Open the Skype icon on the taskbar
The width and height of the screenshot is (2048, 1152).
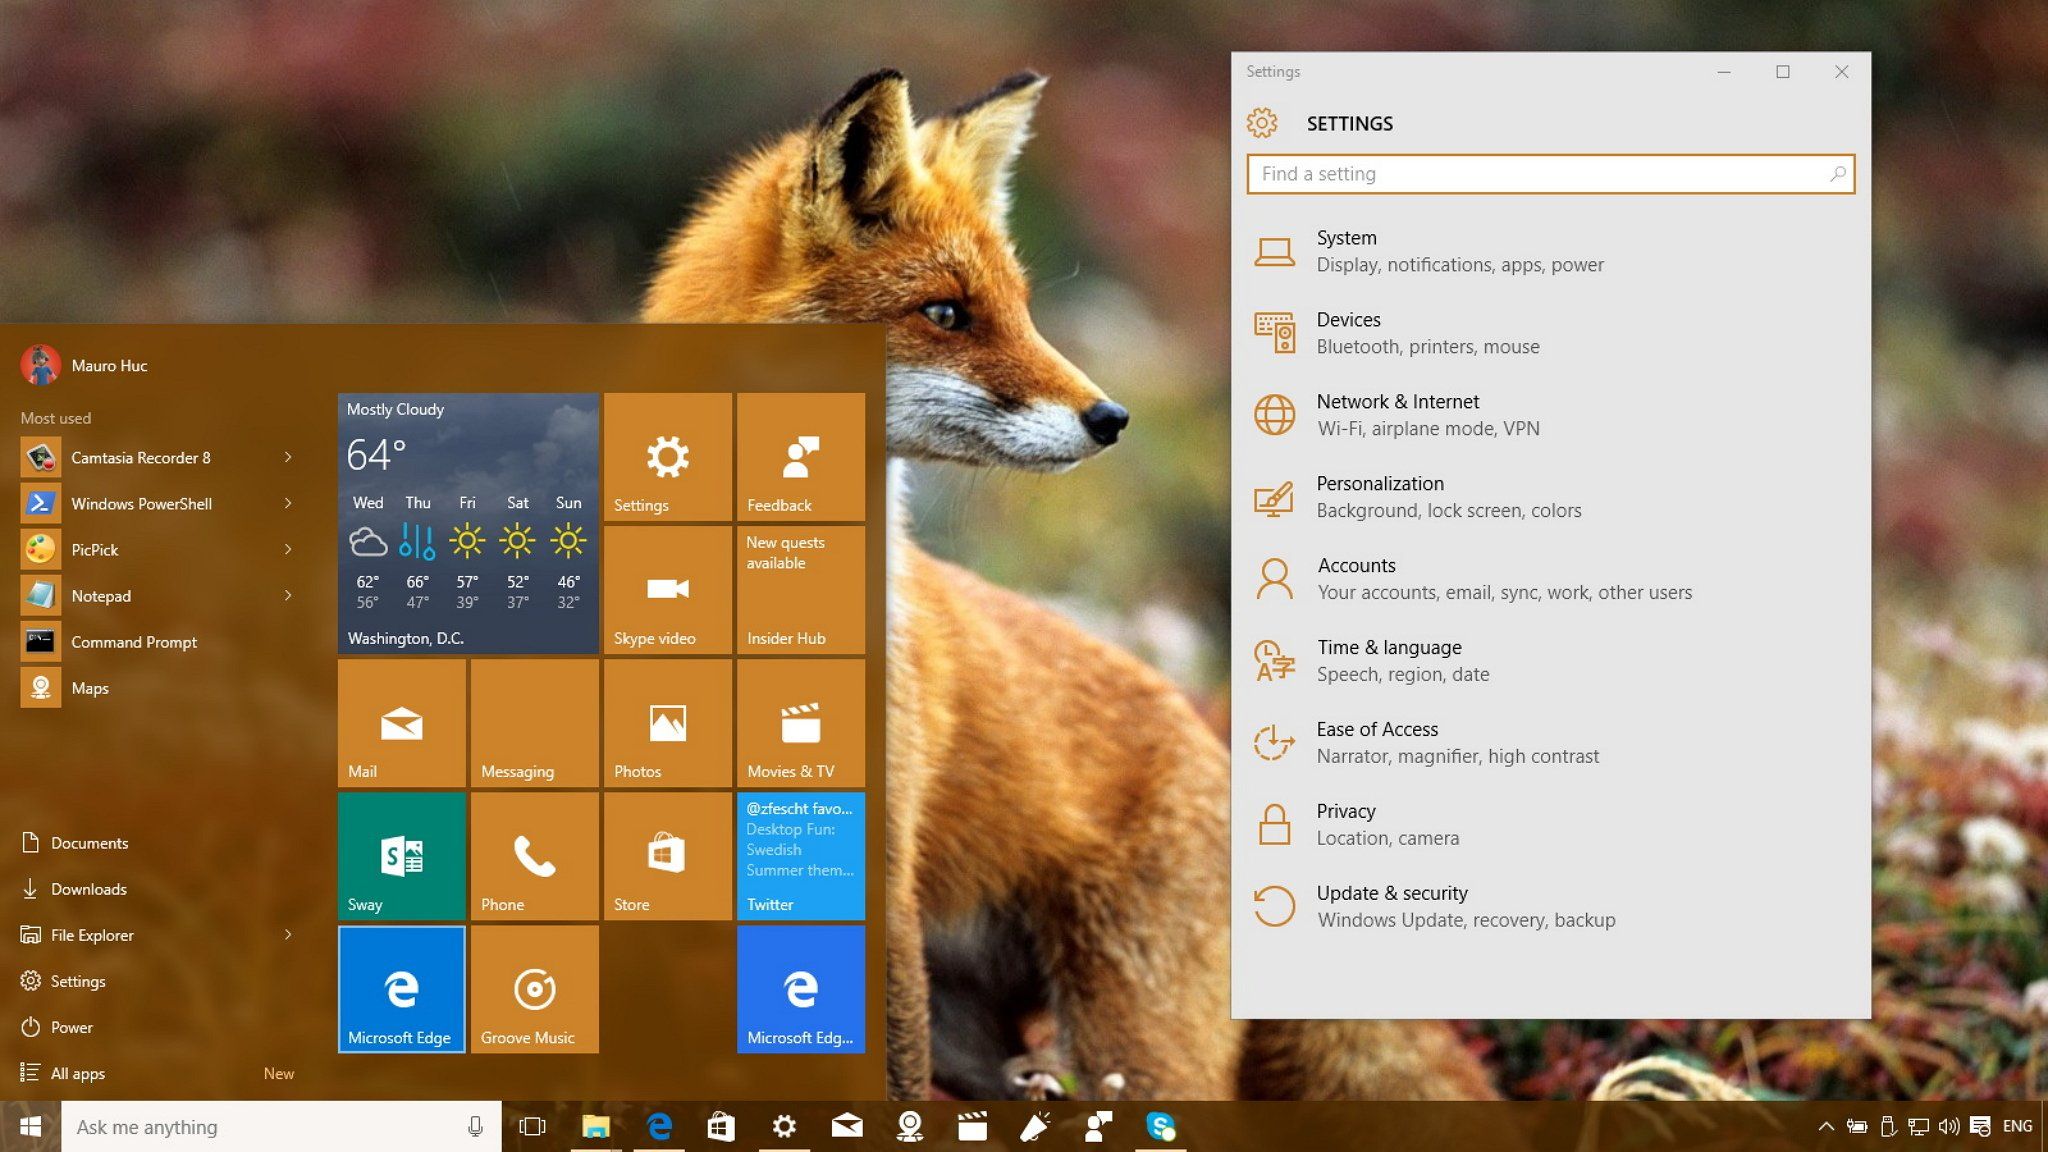point(1160,1127)
